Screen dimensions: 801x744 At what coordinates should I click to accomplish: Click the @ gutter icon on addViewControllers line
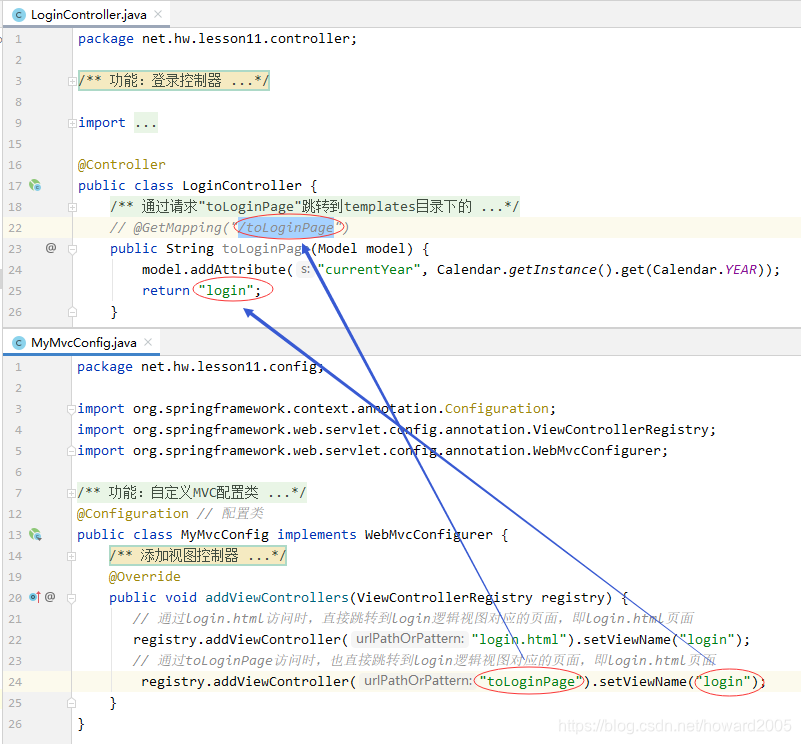50,597
